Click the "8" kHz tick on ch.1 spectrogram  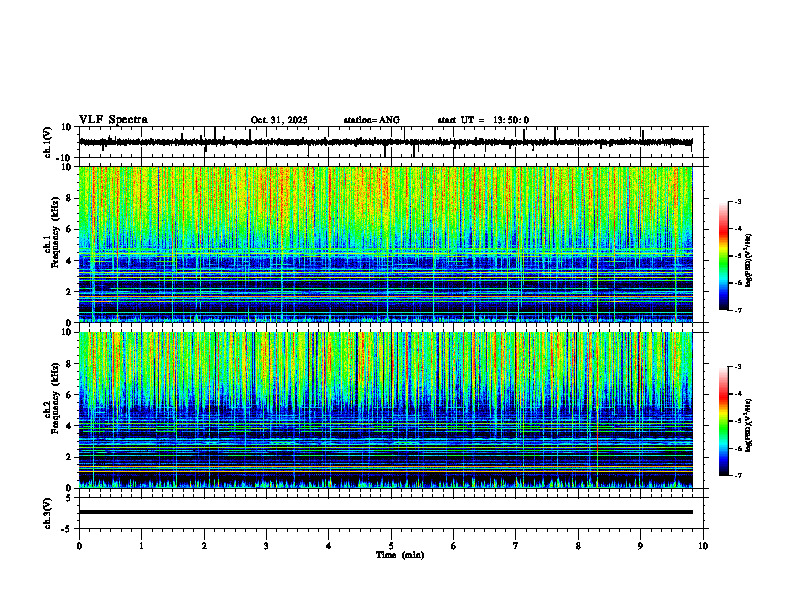[x=70, y=198]
